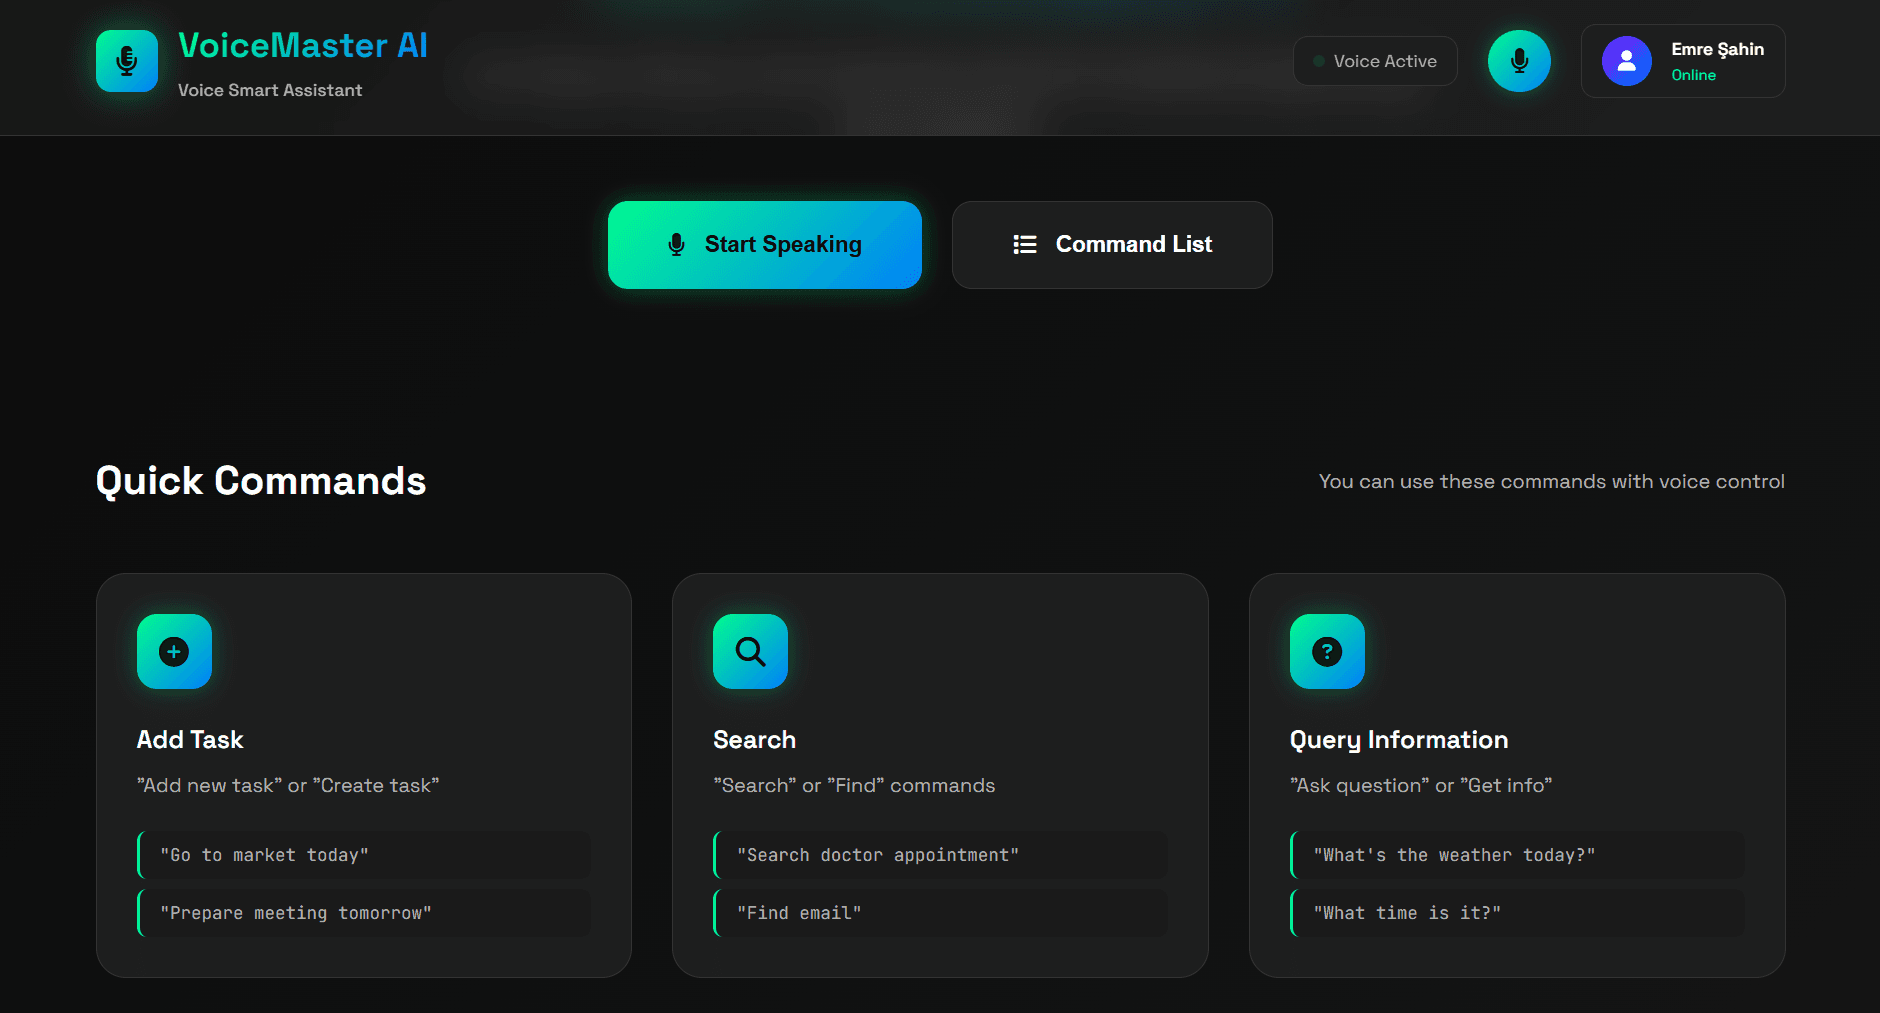Image resolution: width=1880 pixels, height=1013 pixels.
Task: Toggle the round microphone button in header
Action: coord(1519,60)
